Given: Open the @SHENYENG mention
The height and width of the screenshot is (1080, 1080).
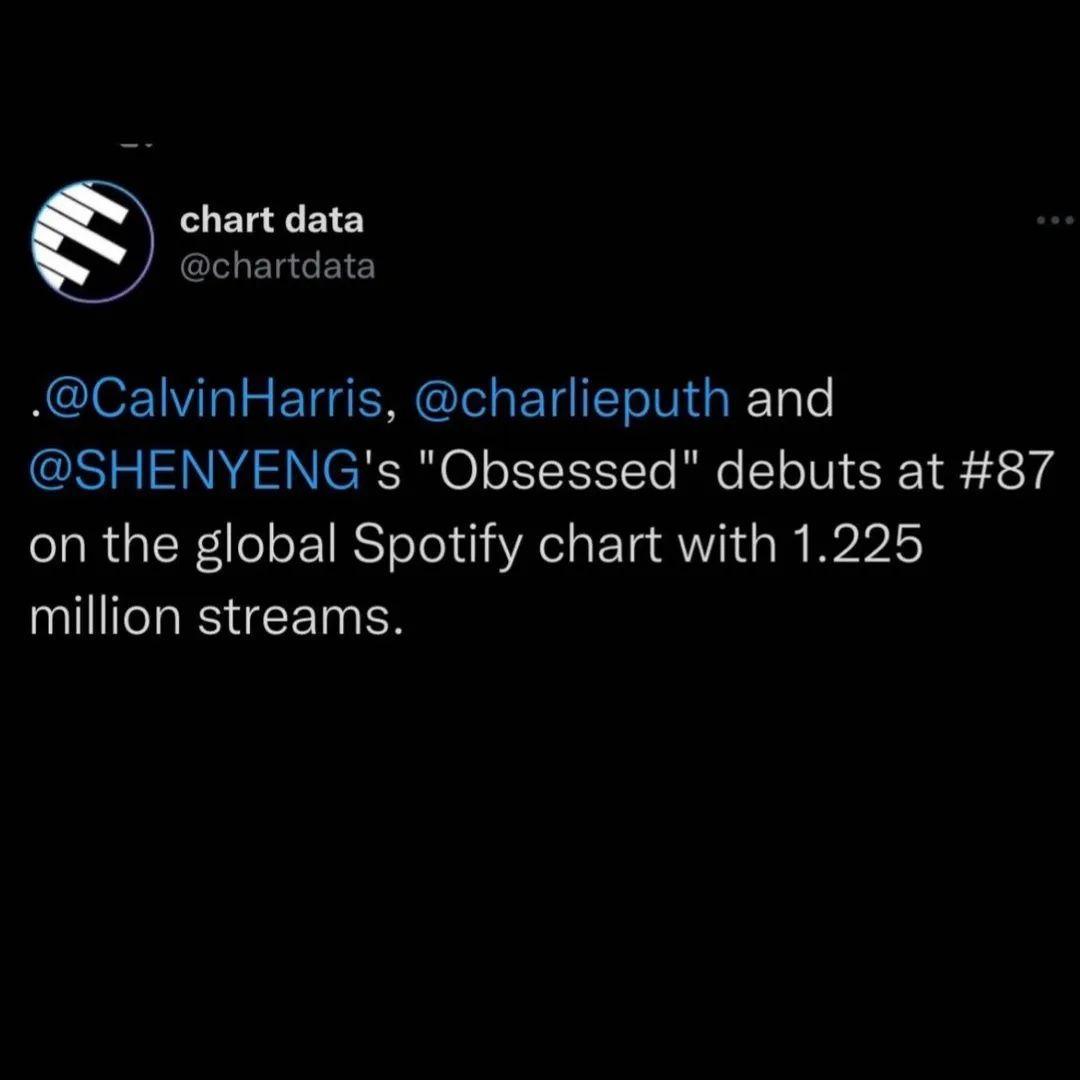Looking at the screenshot, I should [194, 473].
